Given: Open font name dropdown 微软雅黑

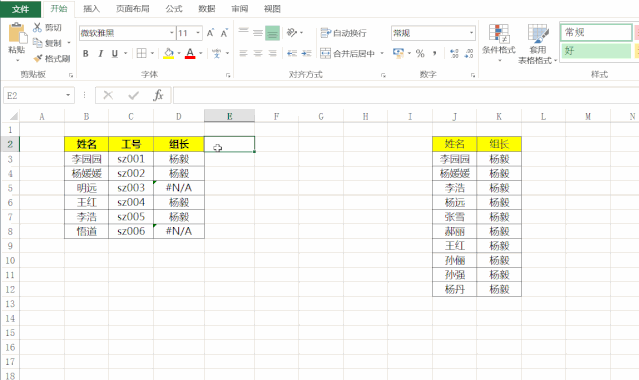Looking at the screenshot, I should pos(172,33).
